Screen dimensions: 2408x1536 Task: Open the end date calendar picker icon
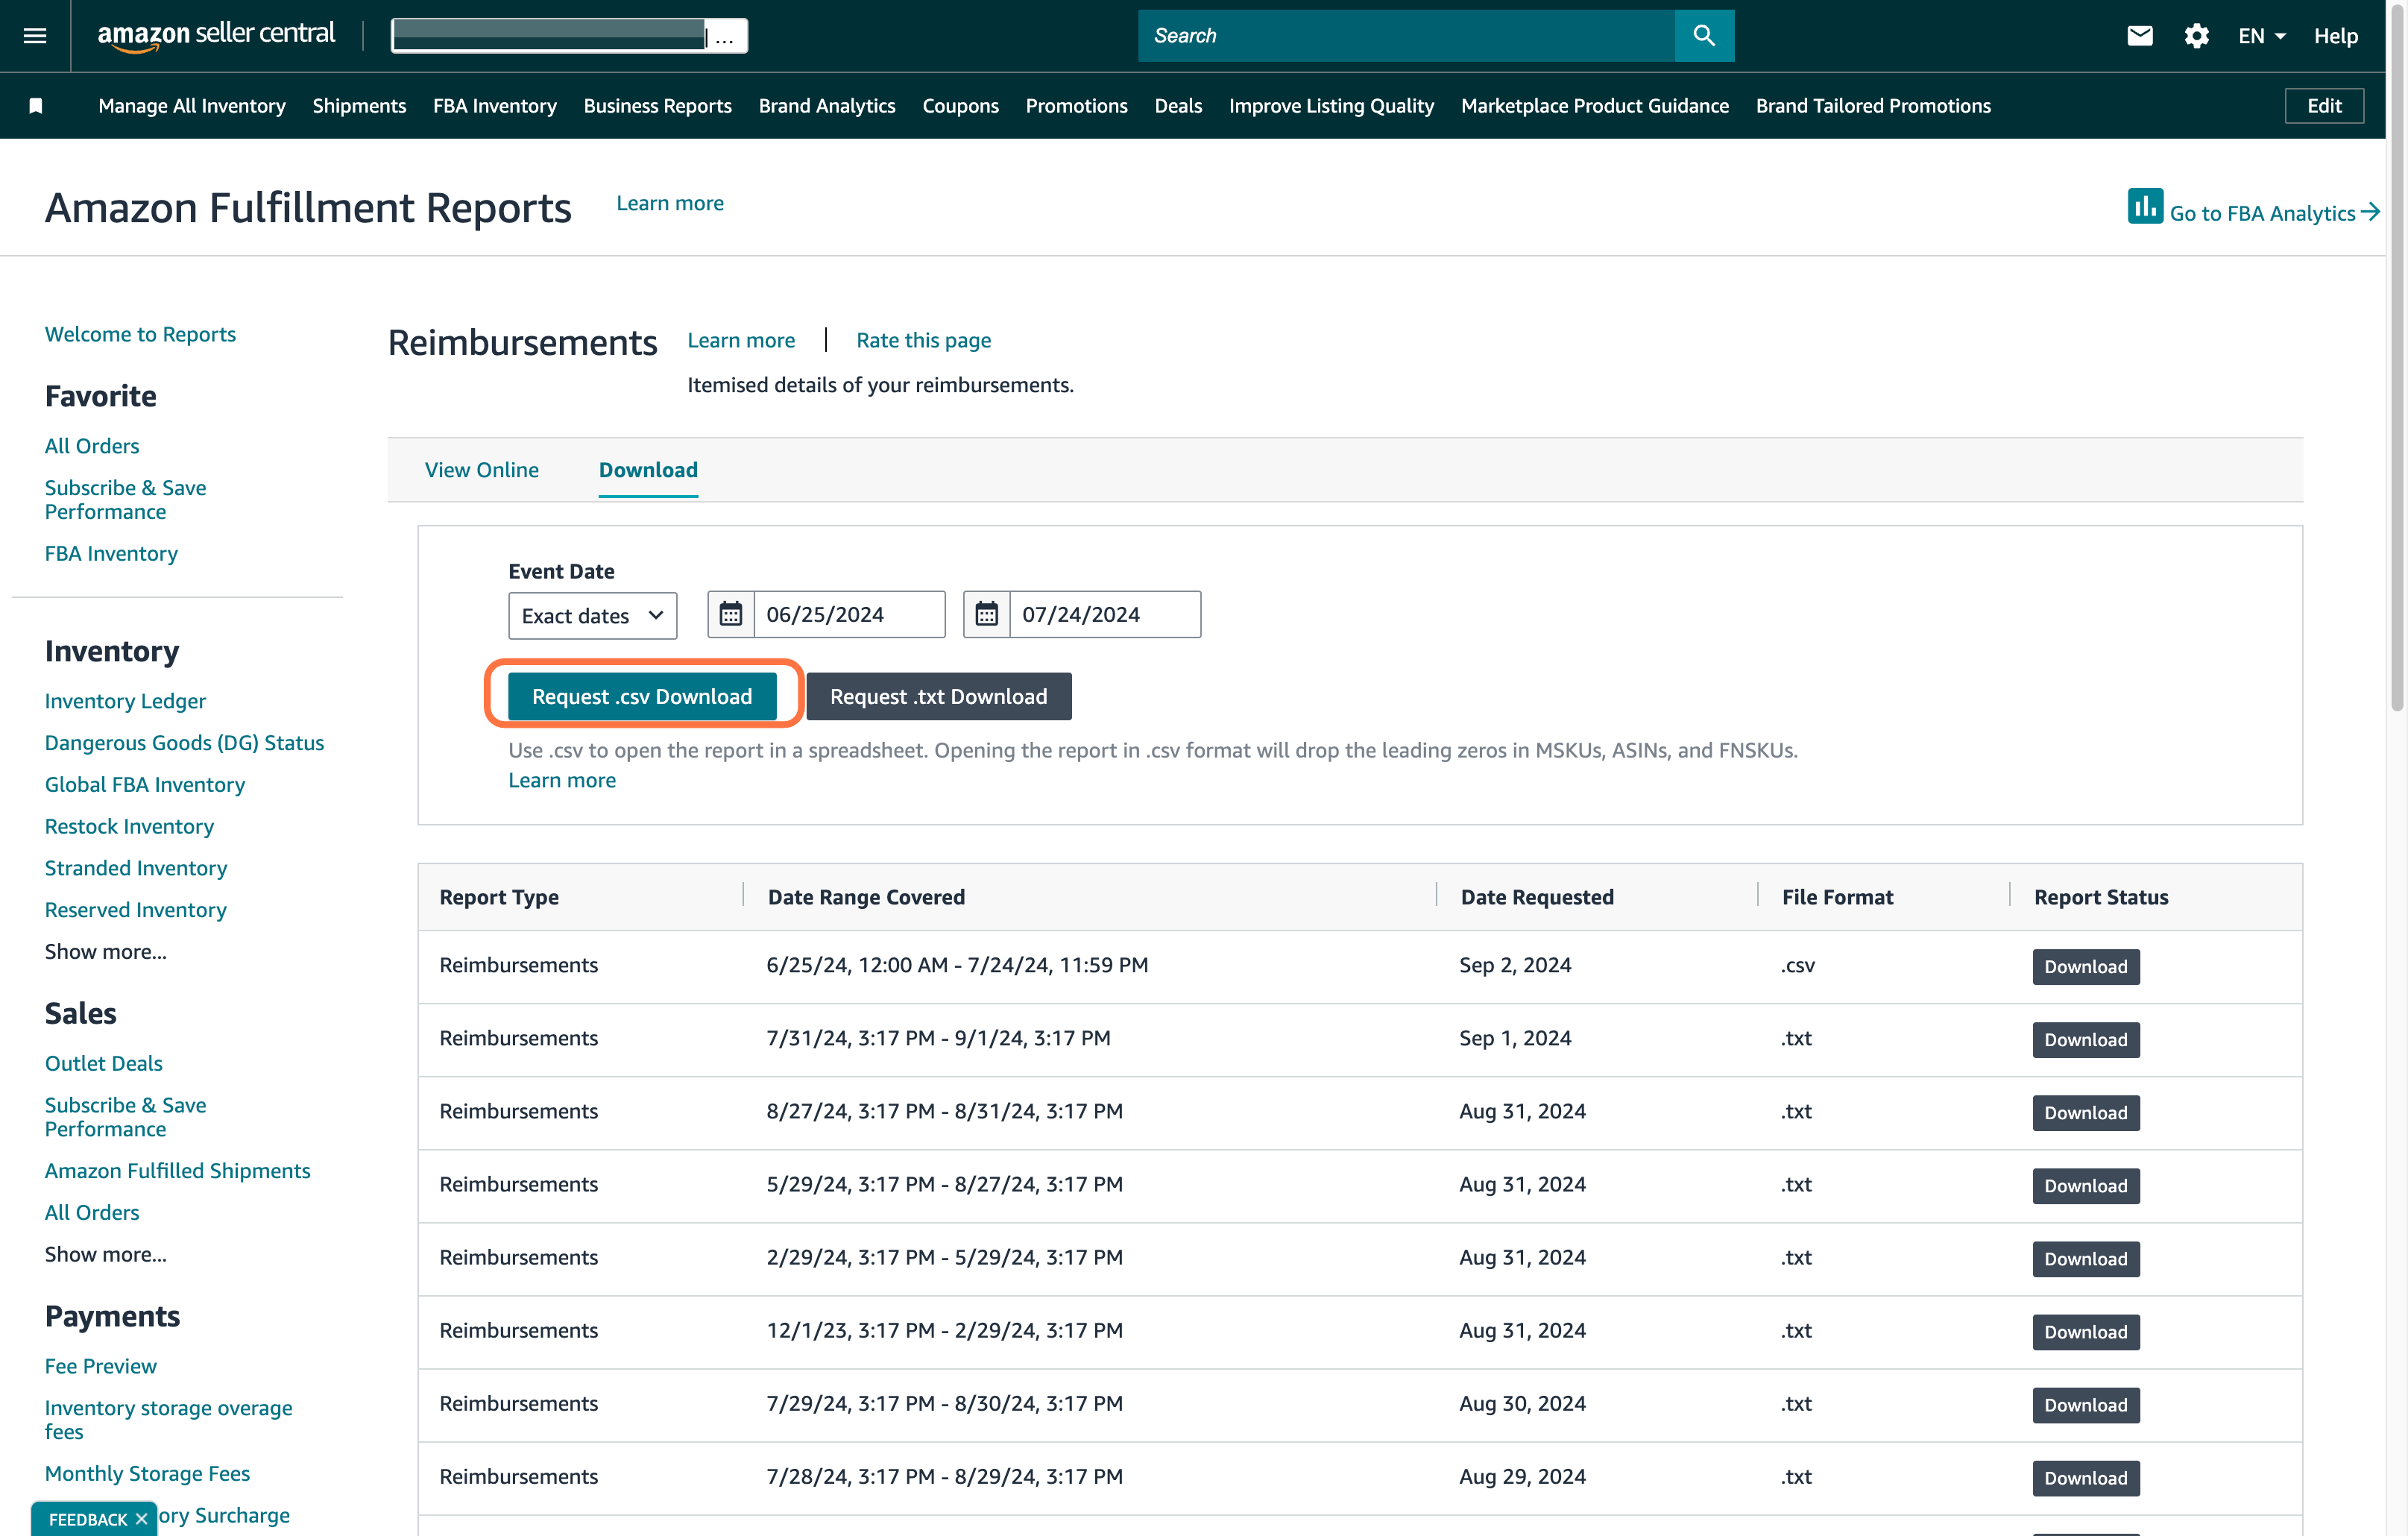pos(987,614)
